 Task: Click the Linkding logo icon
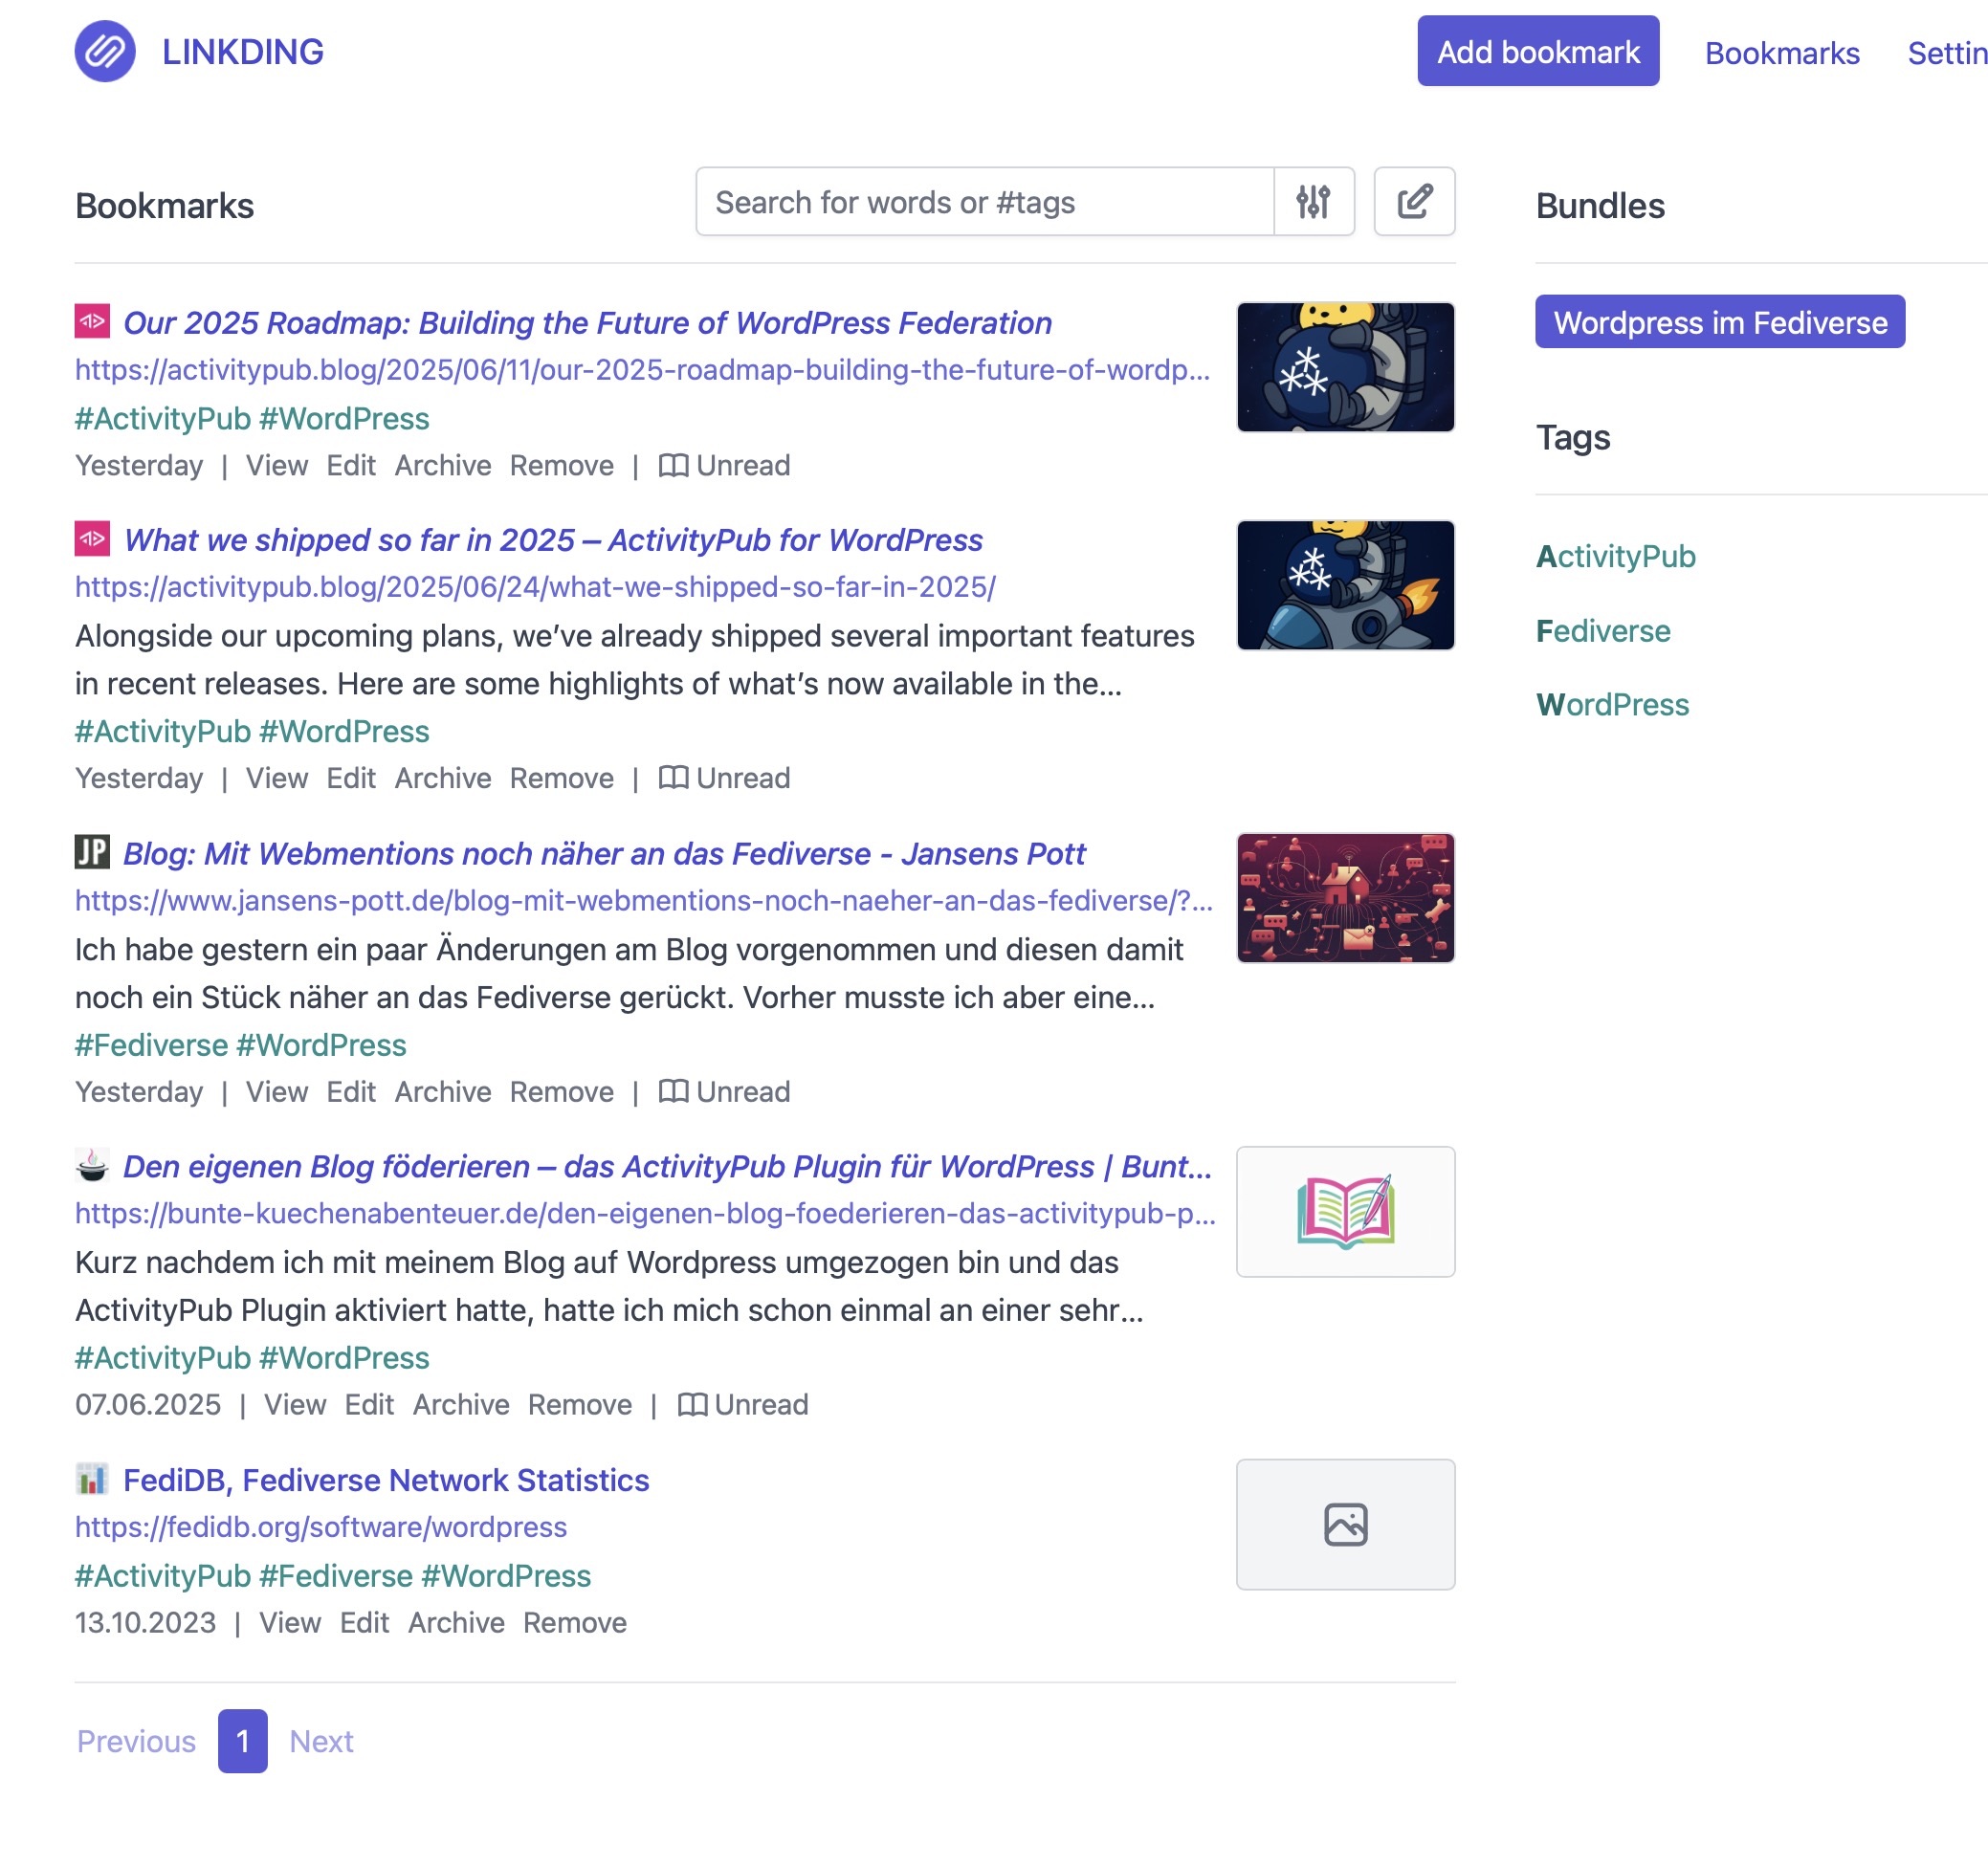pos(105,51)
